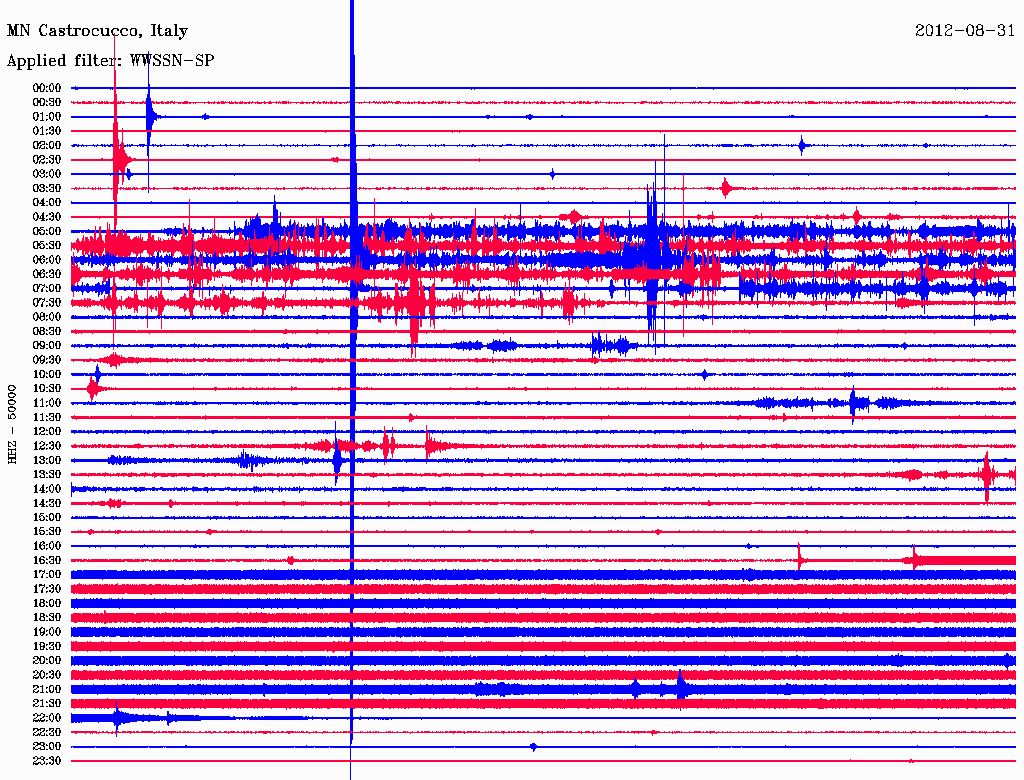Click the date label 2012-08-31
This screenshot has height=780, width=1024.
964,31
